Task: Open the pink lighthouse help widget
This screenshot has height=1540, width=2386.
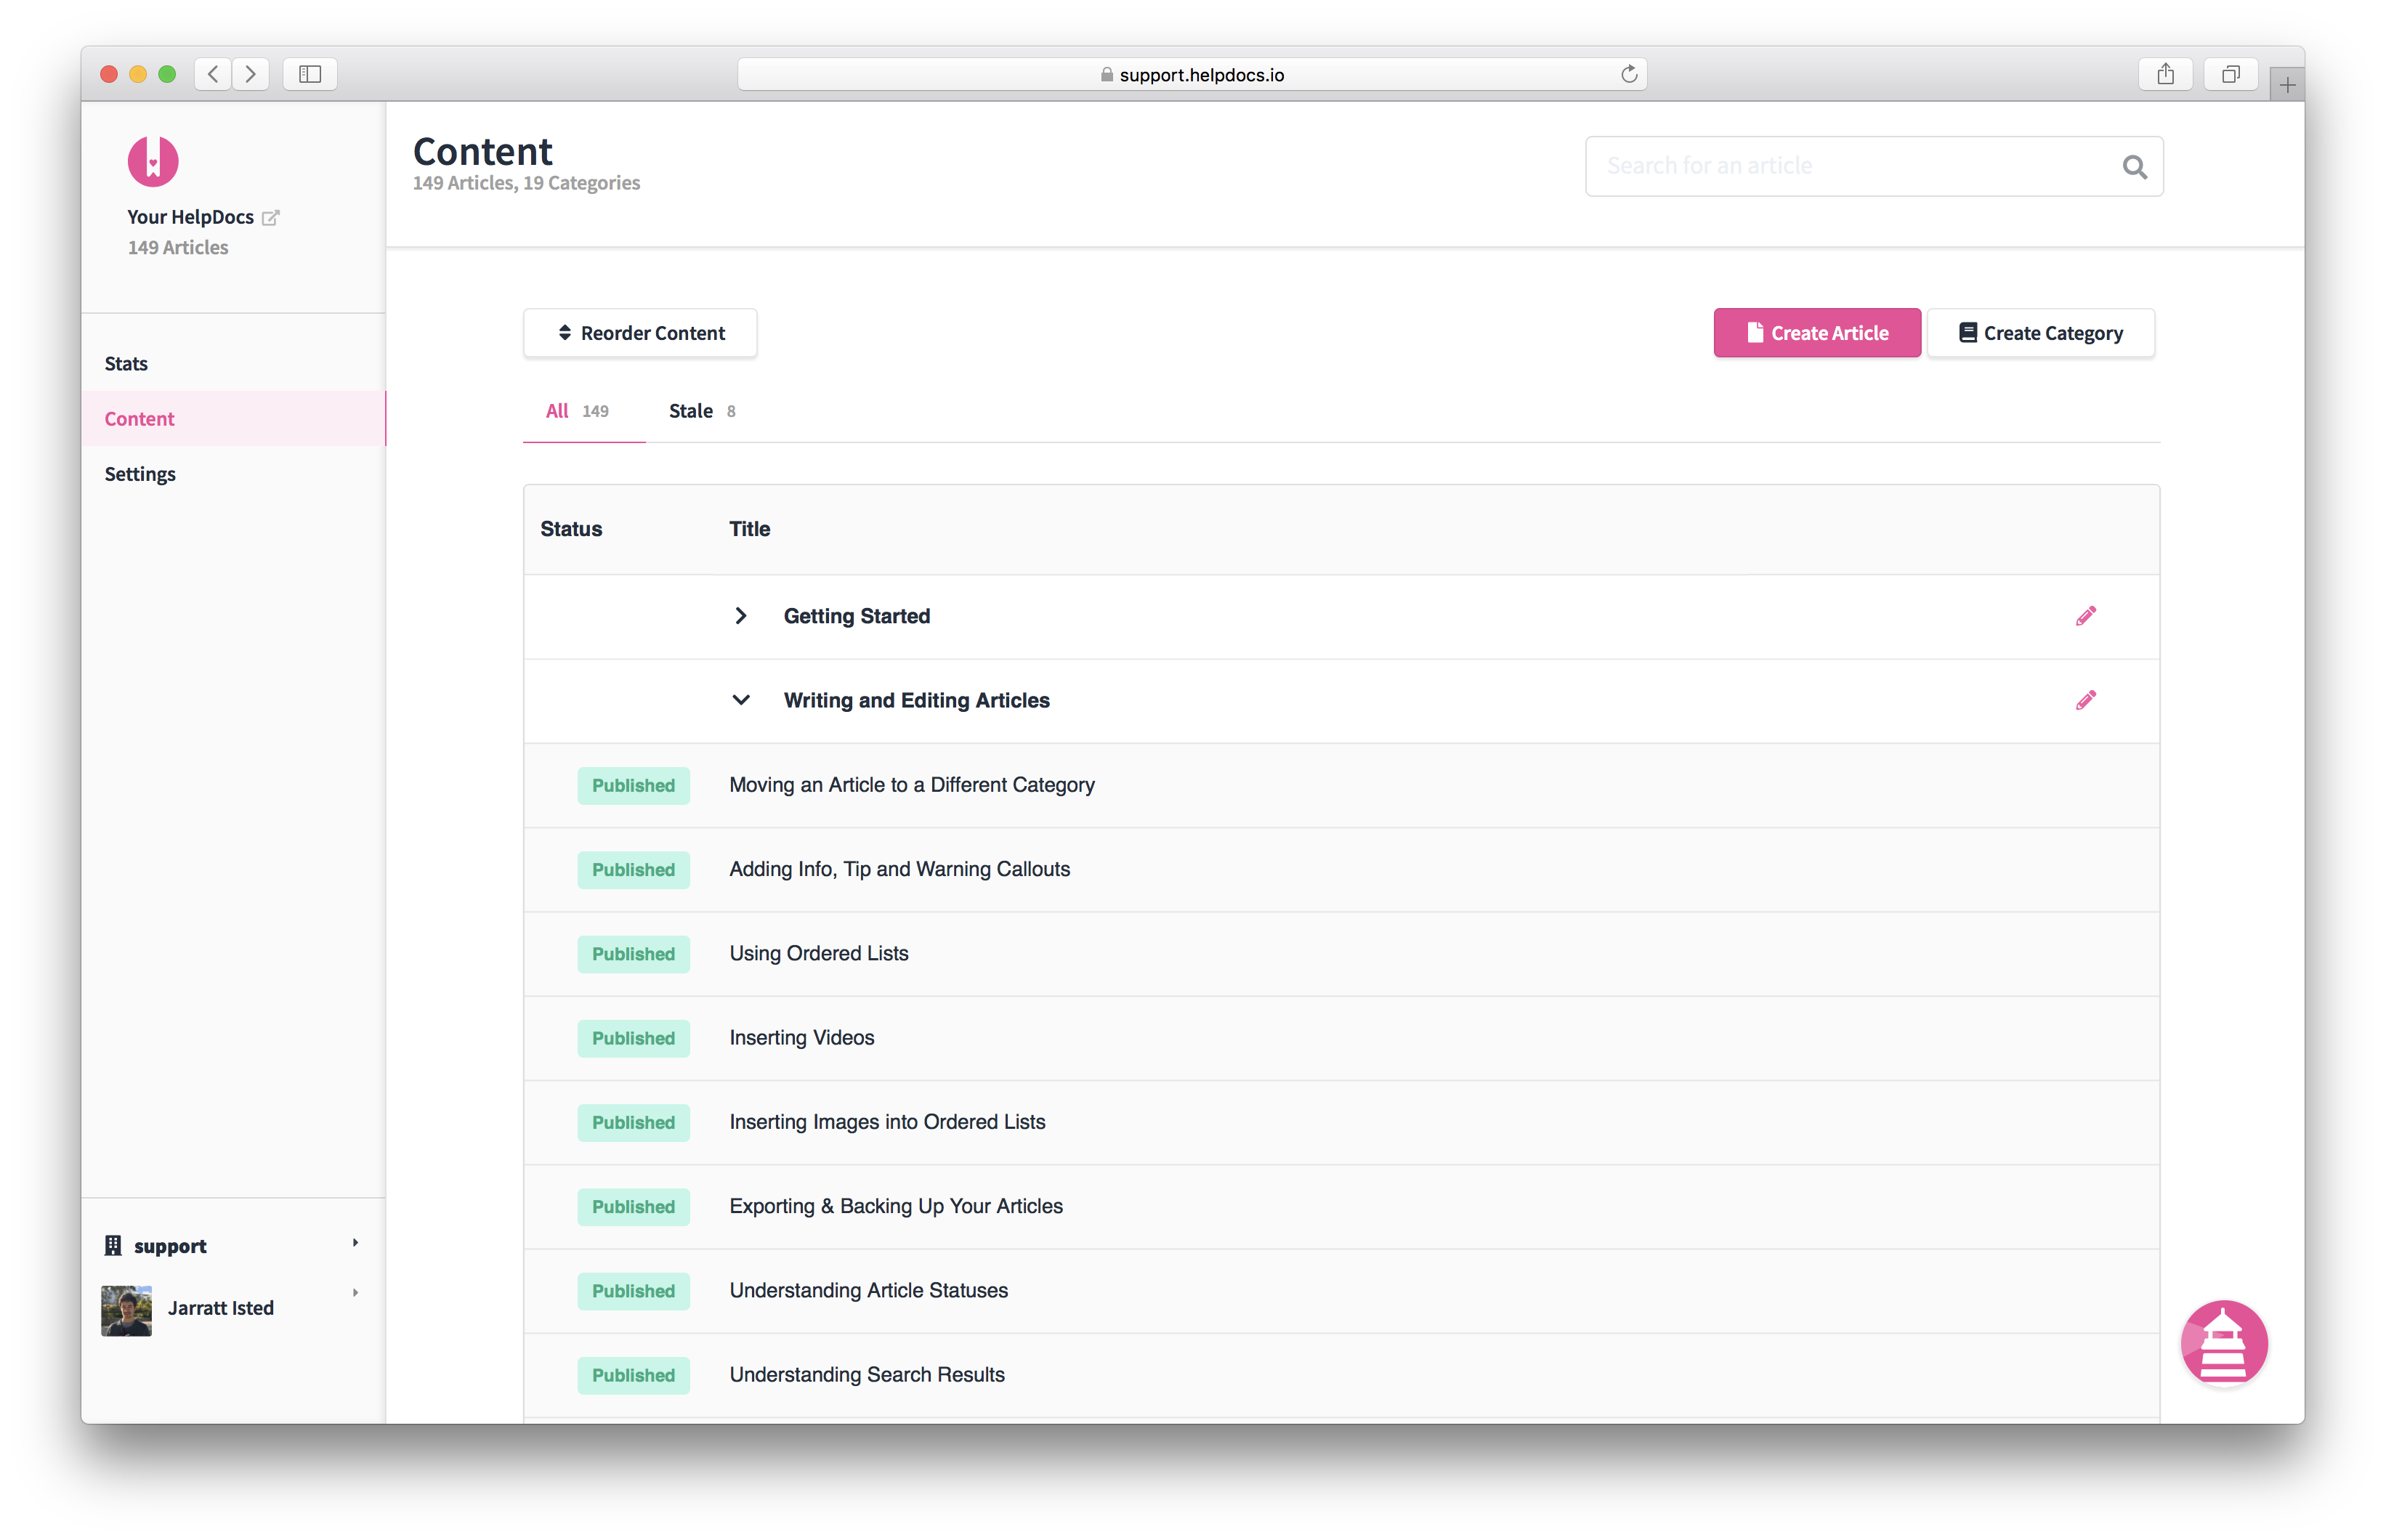Action: point(2224,1343)
